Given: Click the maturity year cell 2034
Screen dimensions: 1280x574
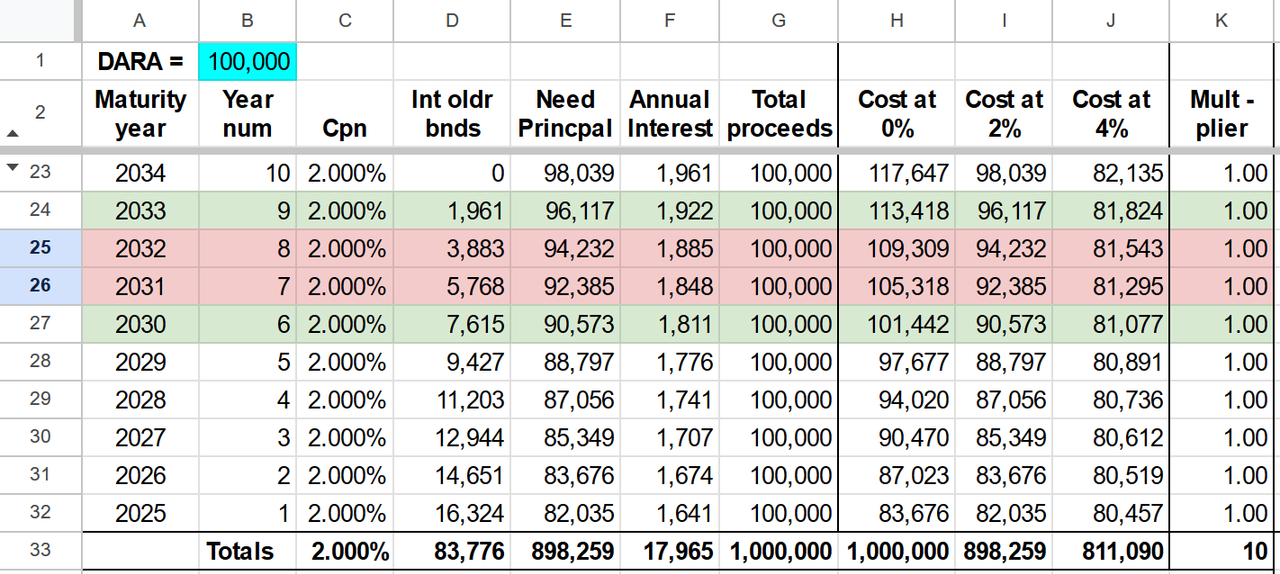Looking at the screenshot, I should point(139,173).
